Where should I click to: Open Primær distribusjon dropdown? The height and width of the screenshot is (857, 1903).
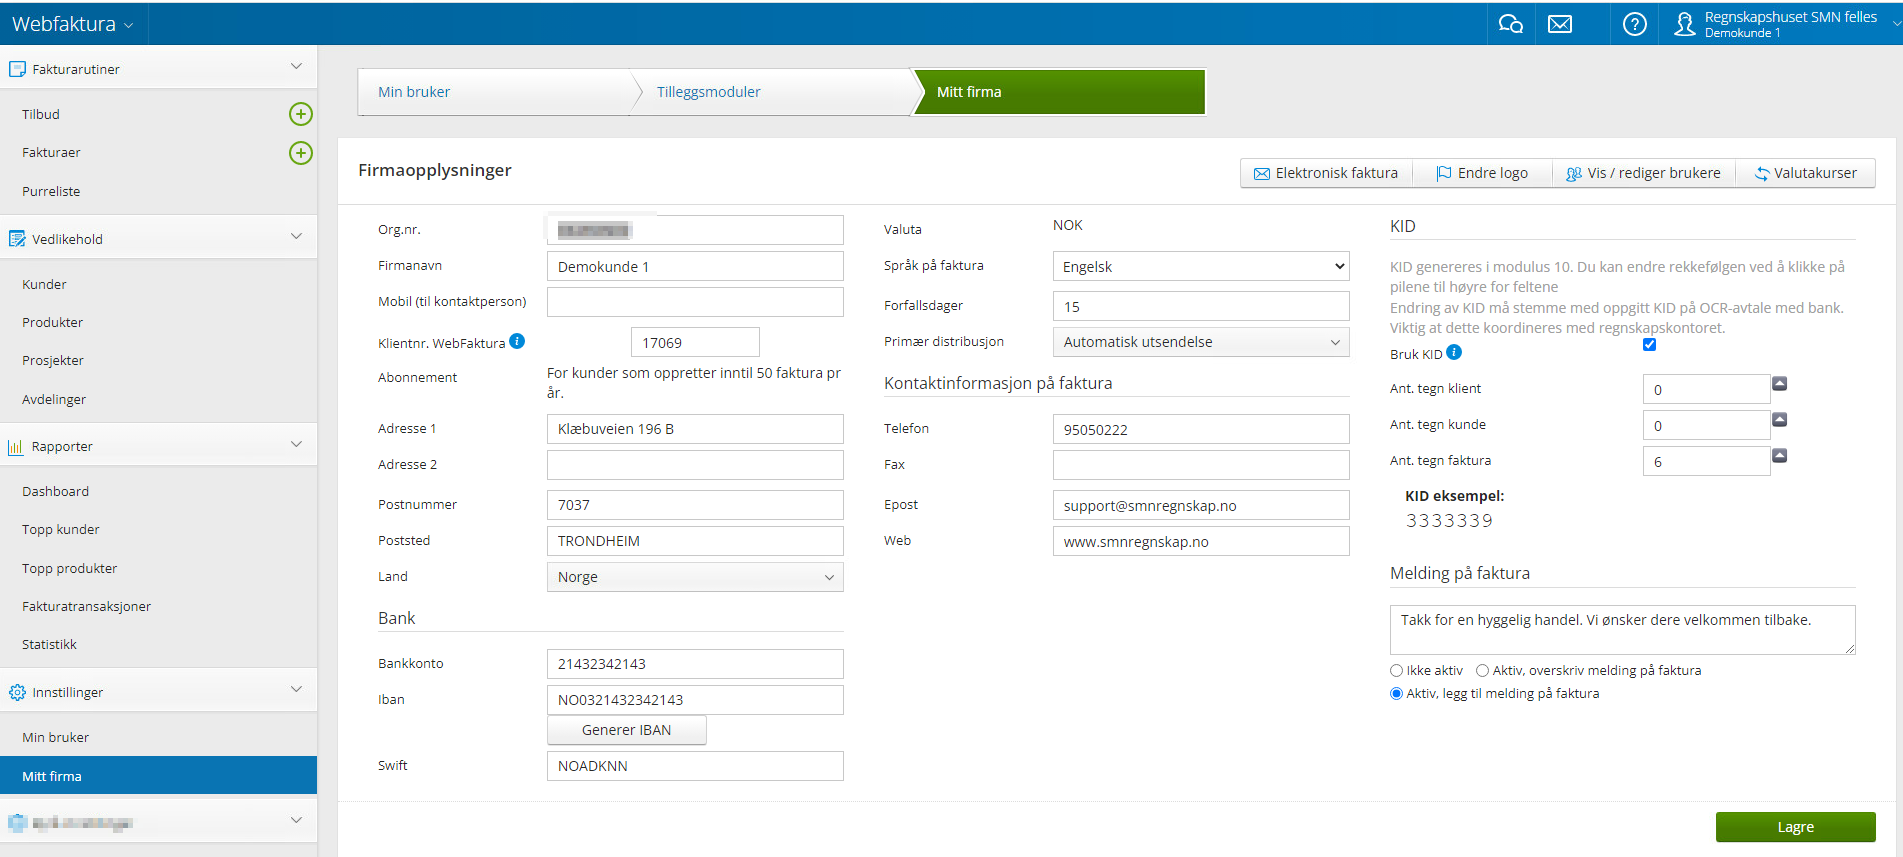point(1201,342)
